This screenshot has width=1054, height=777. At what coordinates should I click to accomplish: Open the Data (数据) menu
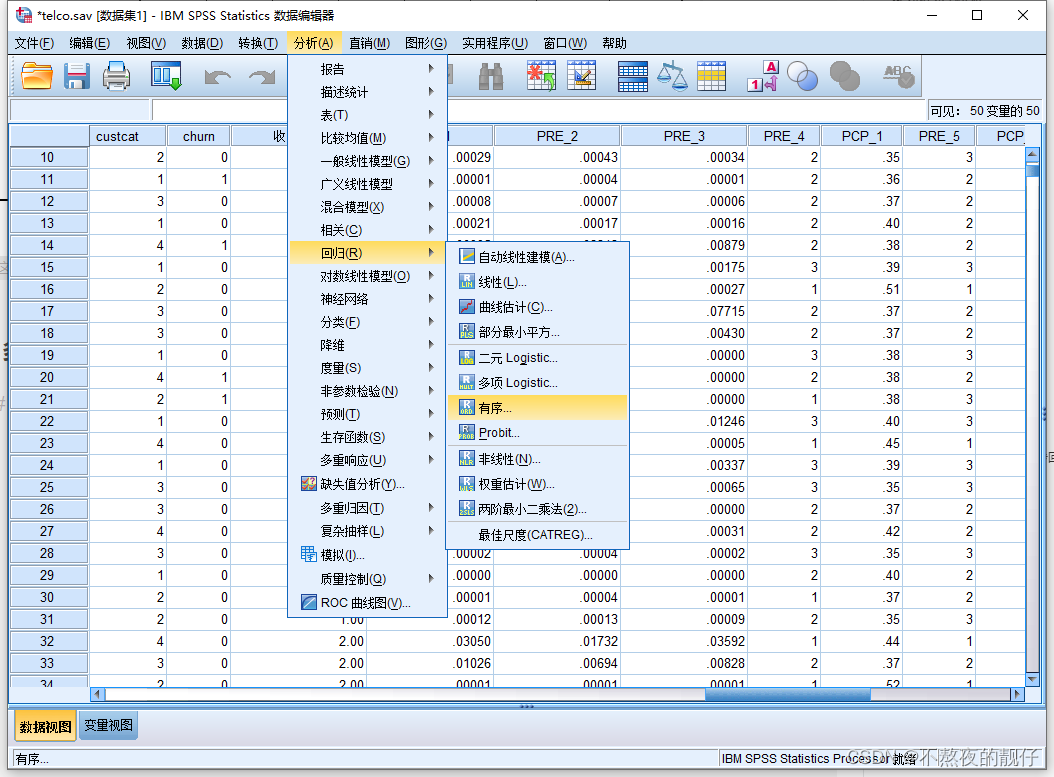(202, 43)
